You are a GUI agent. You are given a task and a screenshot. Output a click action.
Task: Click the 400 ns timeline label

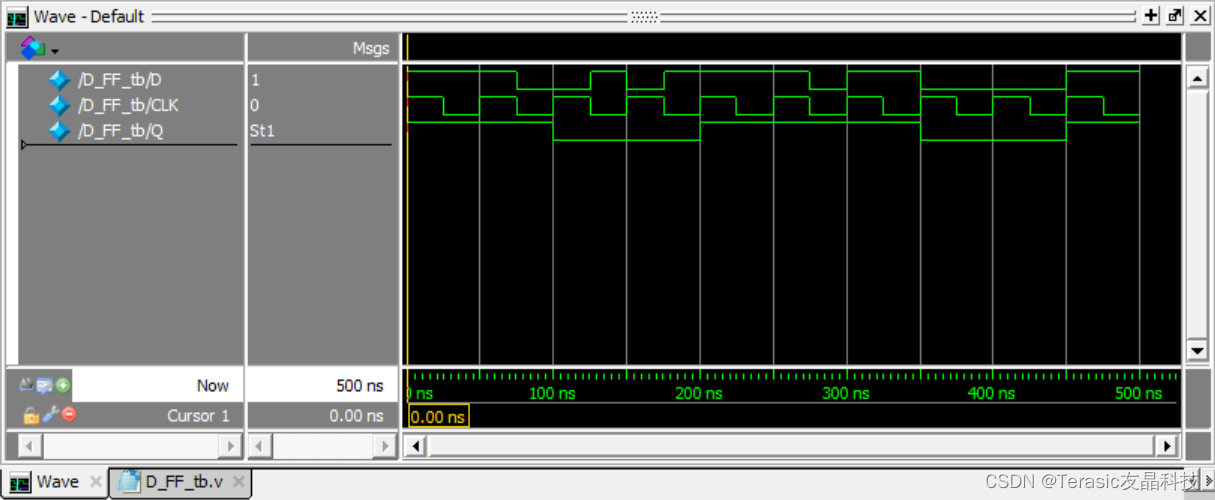pos(992,394)
